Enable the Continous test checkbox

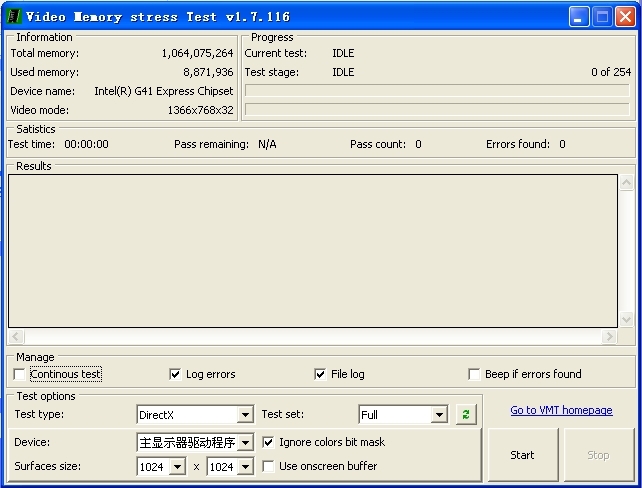click(19, 374)
